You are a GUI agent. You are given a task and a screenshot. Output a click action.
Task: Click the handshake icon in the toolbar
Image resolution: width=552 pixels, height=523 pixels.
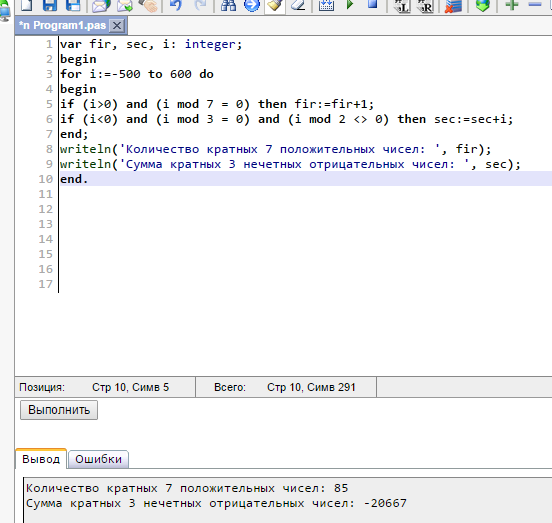coord(148,5)
